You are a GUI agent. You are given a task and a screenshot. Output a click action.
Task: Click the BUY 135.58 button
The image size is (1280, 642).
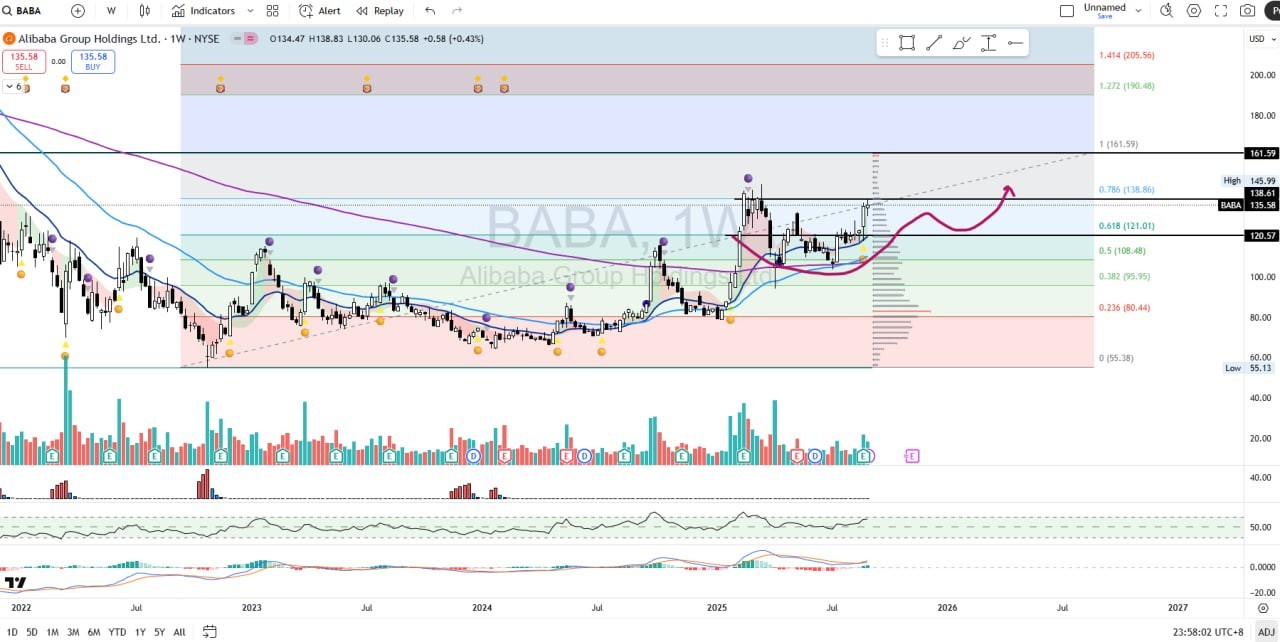pos(93,62)
